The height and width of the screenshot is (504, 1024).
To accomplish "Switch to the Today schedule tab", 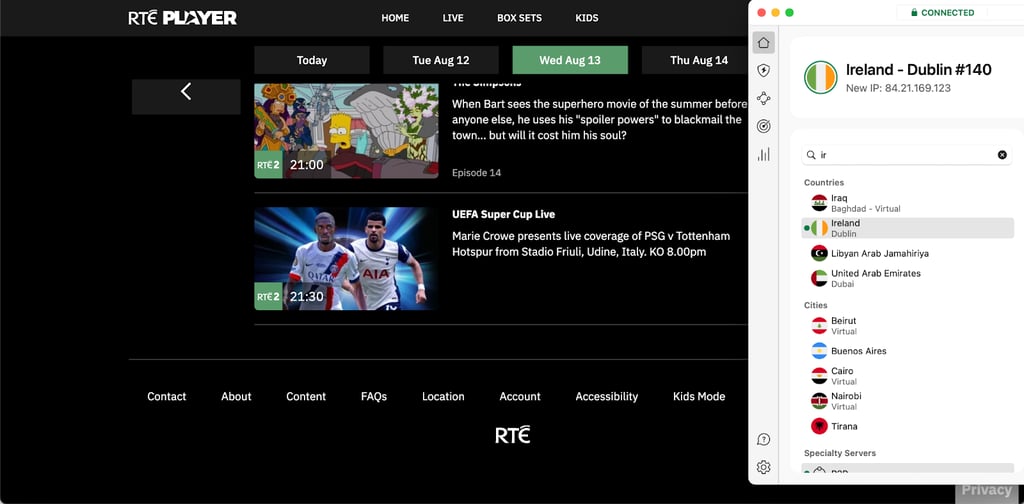I will [312, 60].
